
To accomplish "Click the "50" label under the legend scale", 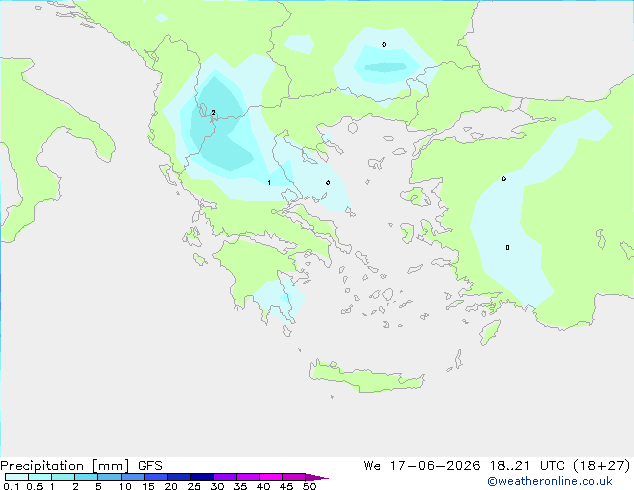I will (310, 486).
